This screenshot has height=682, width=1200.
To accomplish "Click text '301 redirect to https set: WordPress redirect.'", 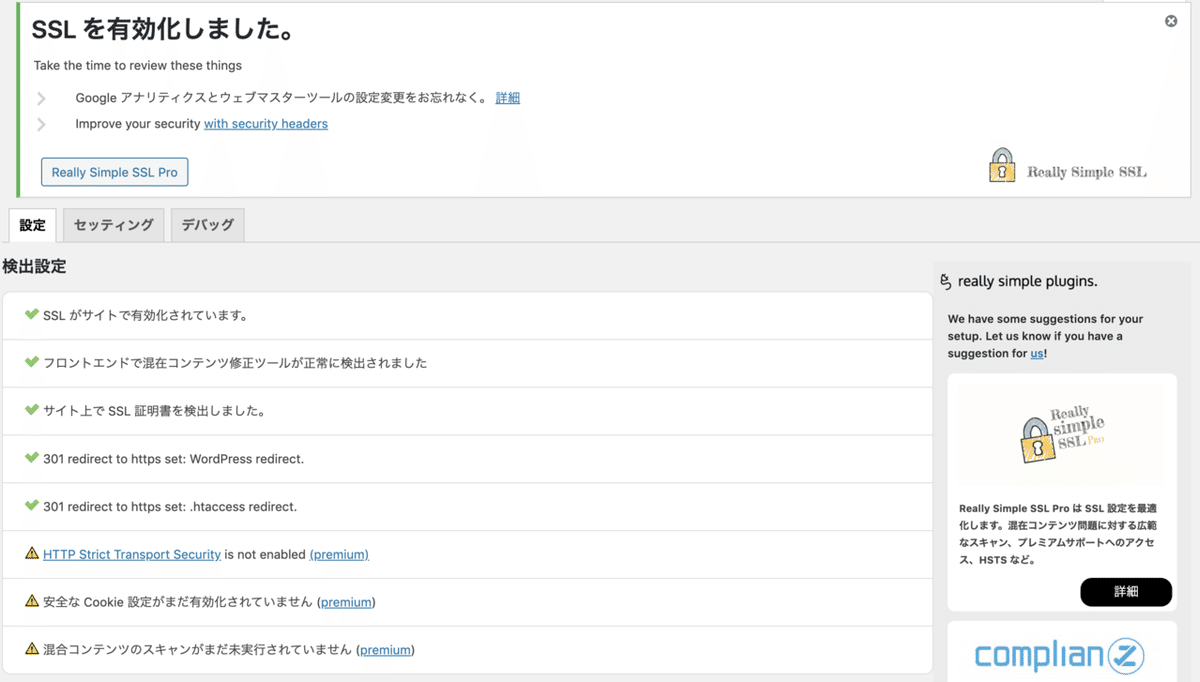I will pyautogui.click(x=173, y=459).
